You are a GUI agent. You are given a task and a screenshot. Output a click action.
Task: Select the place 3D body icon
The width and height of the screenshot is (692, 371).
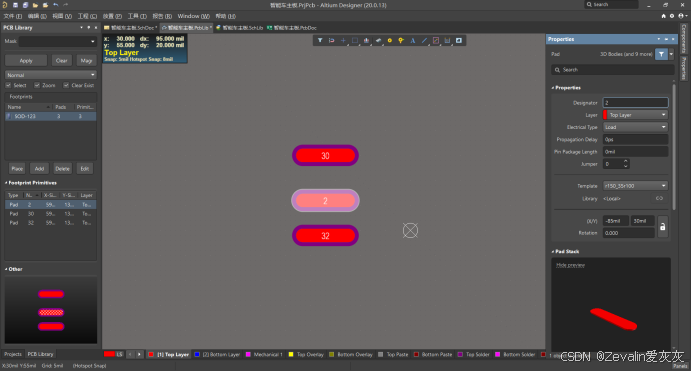click(378, 40)
